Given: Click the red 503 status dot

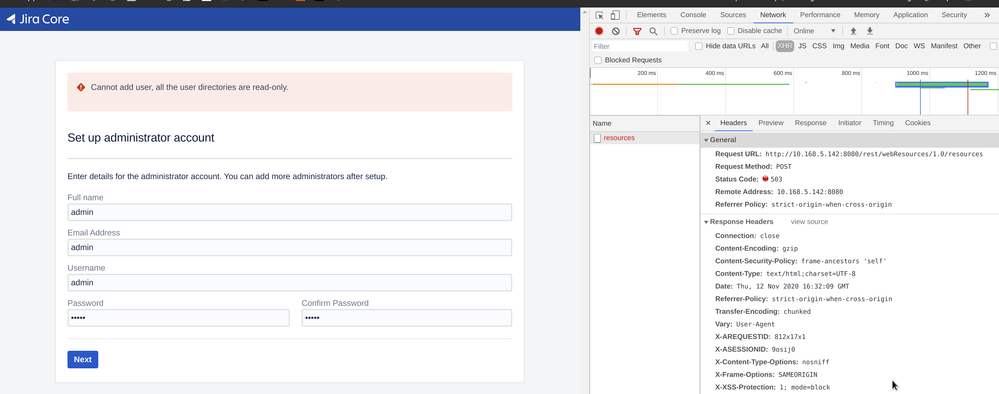Looking at the screenshot, I should click(765, 179).
